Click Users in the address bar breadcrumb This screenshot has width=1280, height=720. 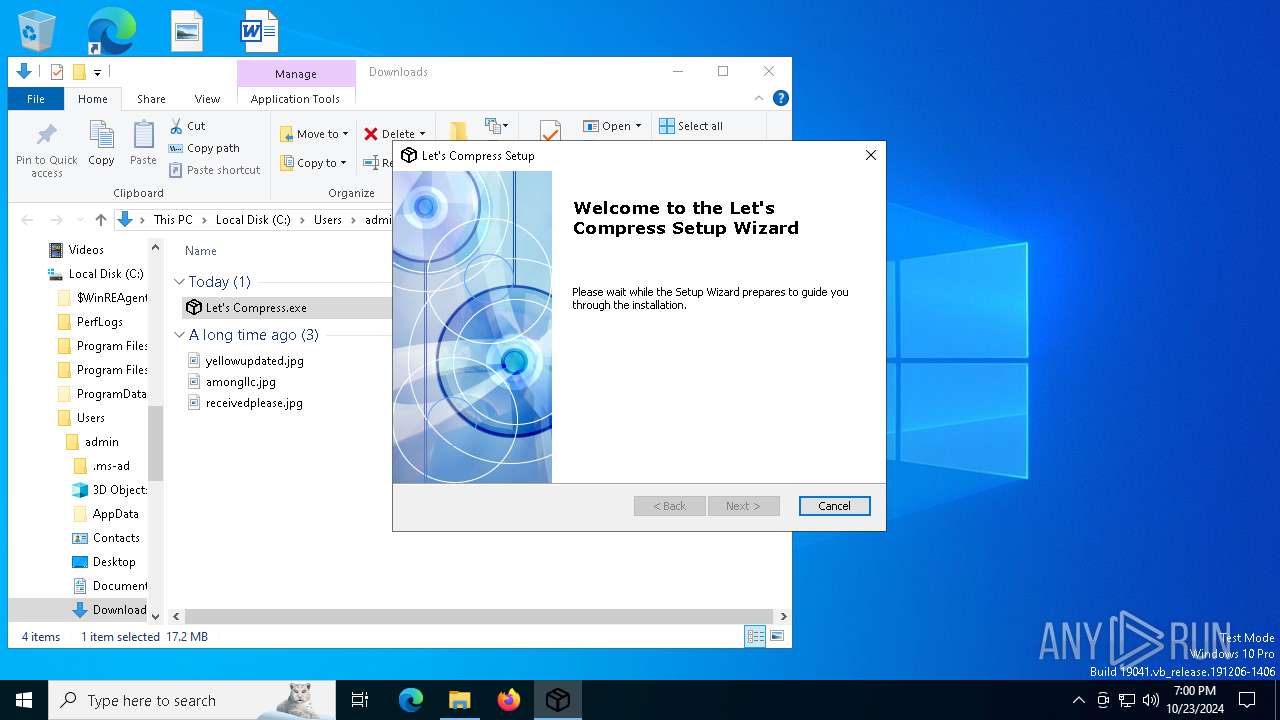[x=328, y=220]
